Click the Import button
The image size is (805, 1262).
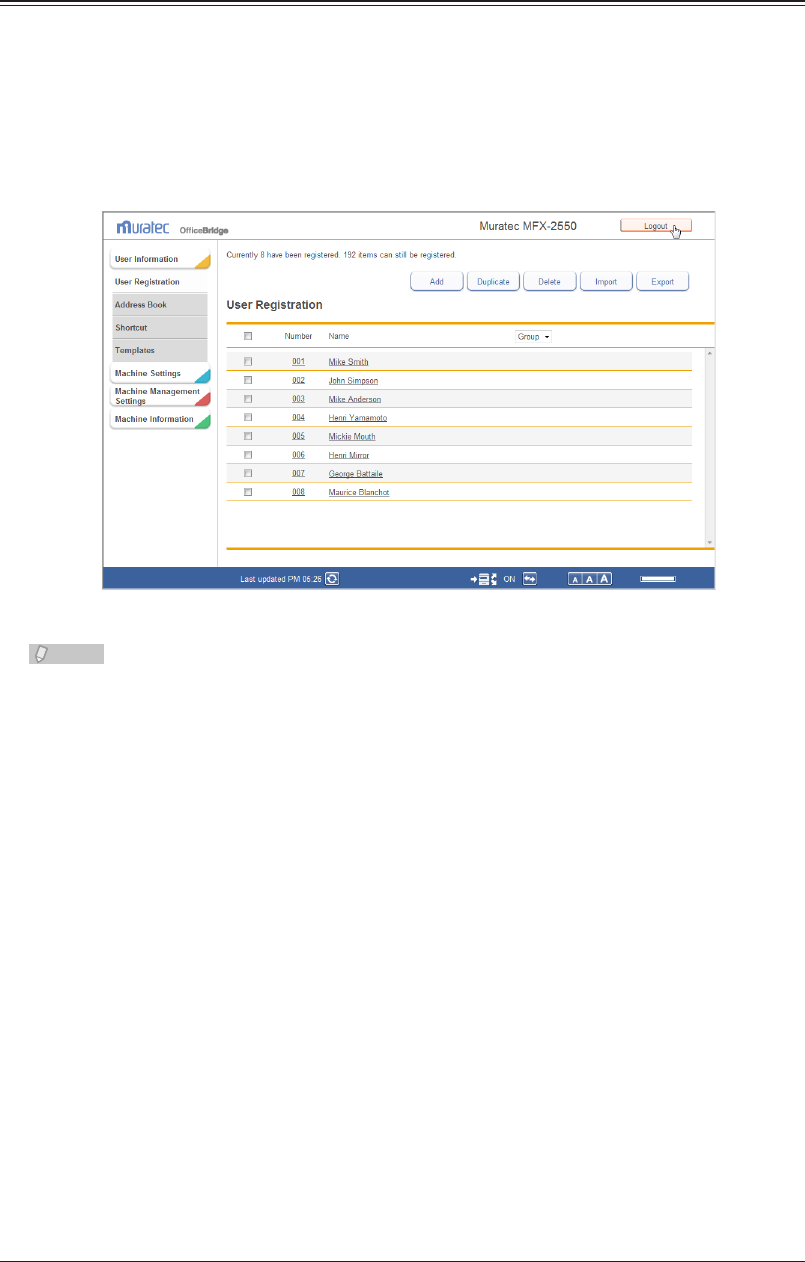click(x=606, y=282)
